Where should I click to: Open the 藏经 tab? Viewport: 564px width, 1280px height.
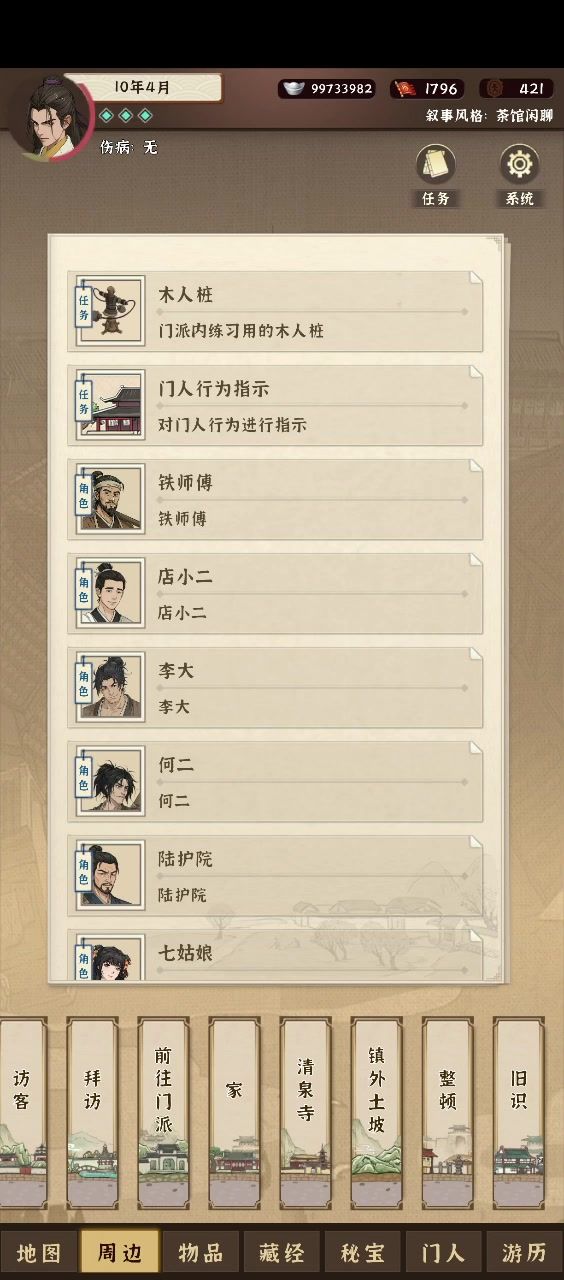[282, 1253]
